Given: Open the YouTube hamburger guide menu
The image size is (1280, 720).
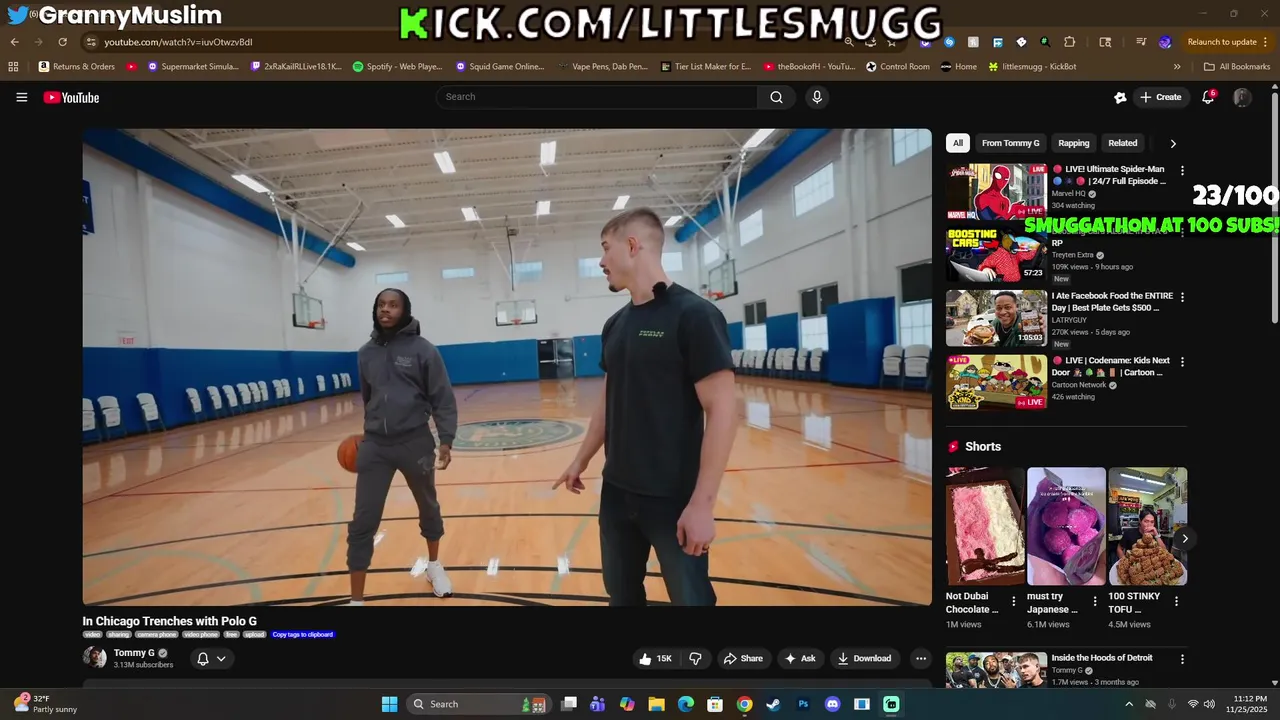Looking at the screenshot, I should 21,97.
